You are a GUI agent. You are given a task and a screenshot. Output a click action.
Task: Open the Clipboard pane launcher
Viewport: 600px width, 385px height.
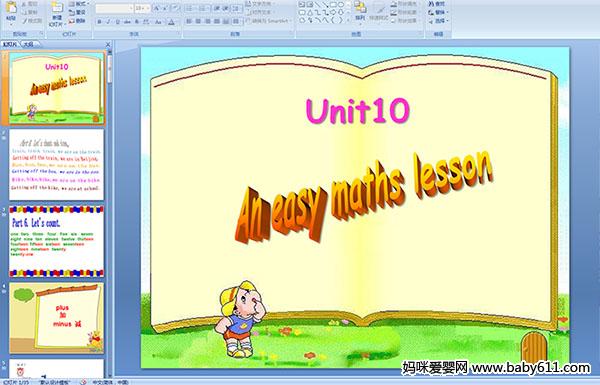pyautogui.click(x=41, y=34)
